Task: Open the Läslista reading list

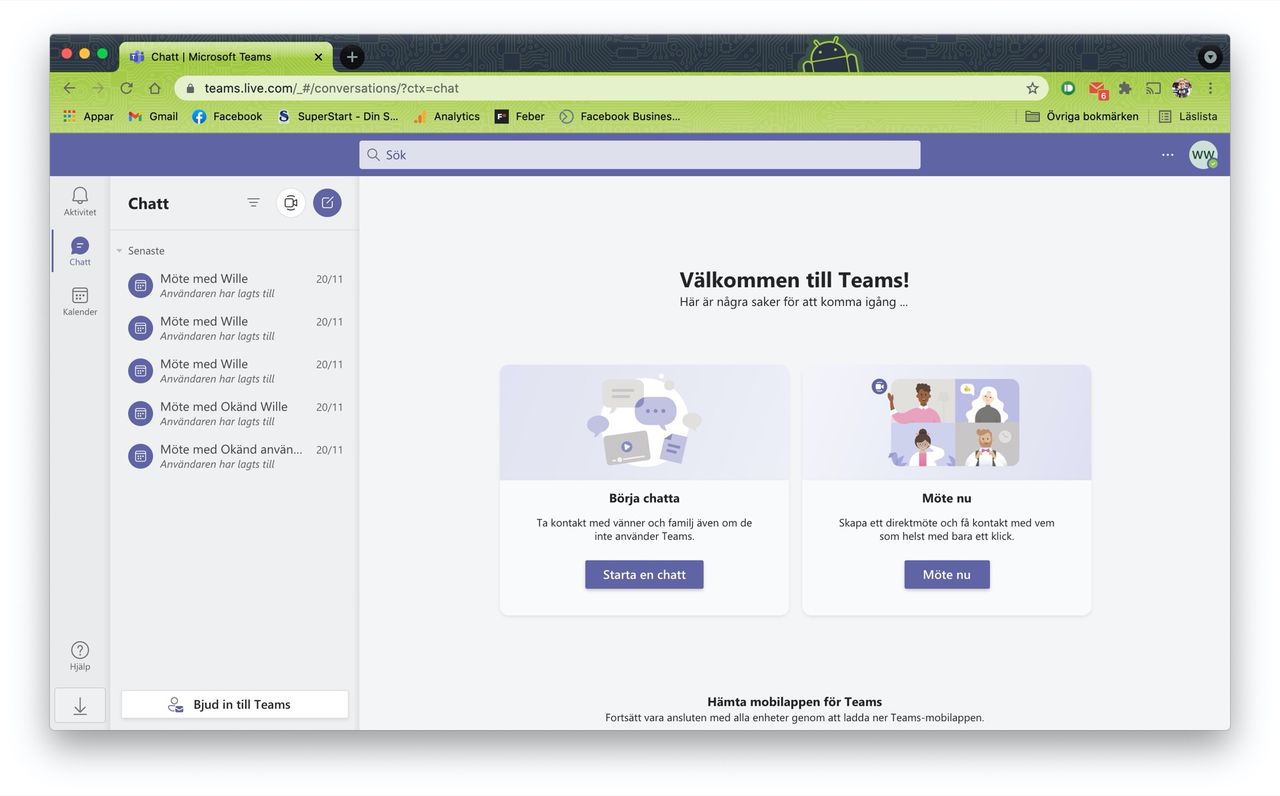Action: [x=1187, y=117]
